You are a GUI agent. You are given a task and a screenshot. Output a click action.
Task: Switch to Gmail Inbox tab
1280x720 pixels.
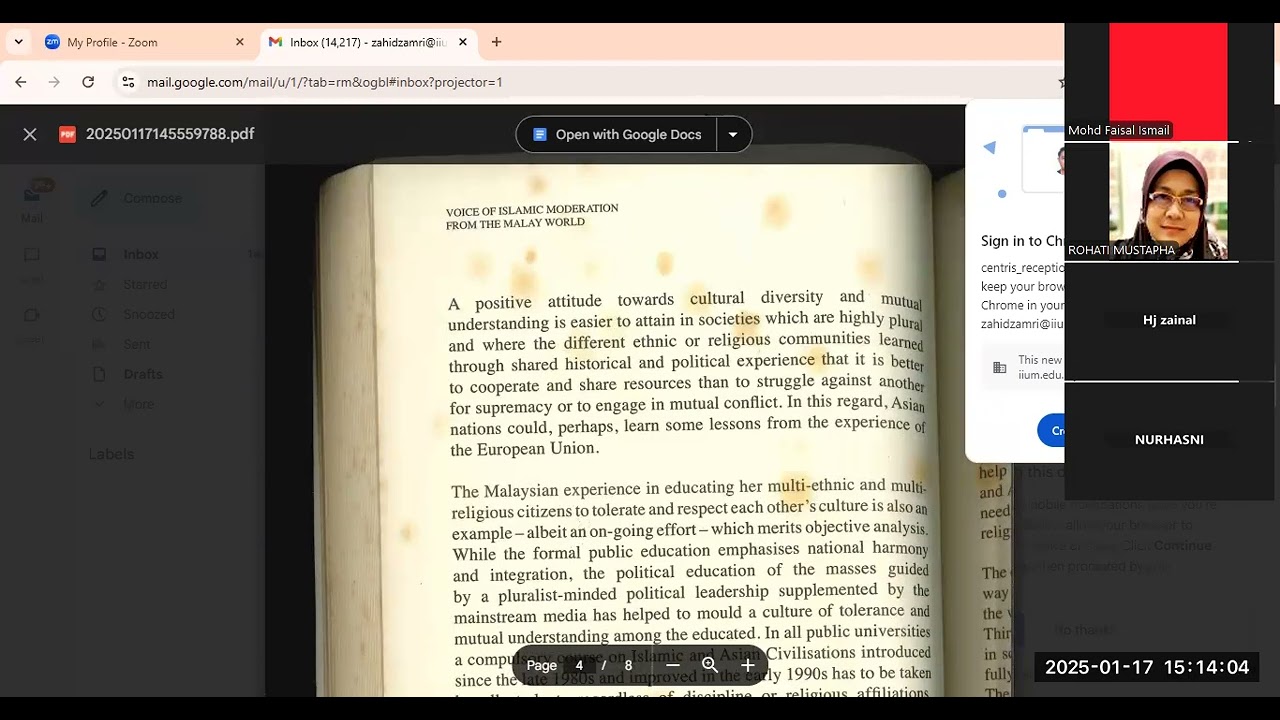click(x=367, y=42)
